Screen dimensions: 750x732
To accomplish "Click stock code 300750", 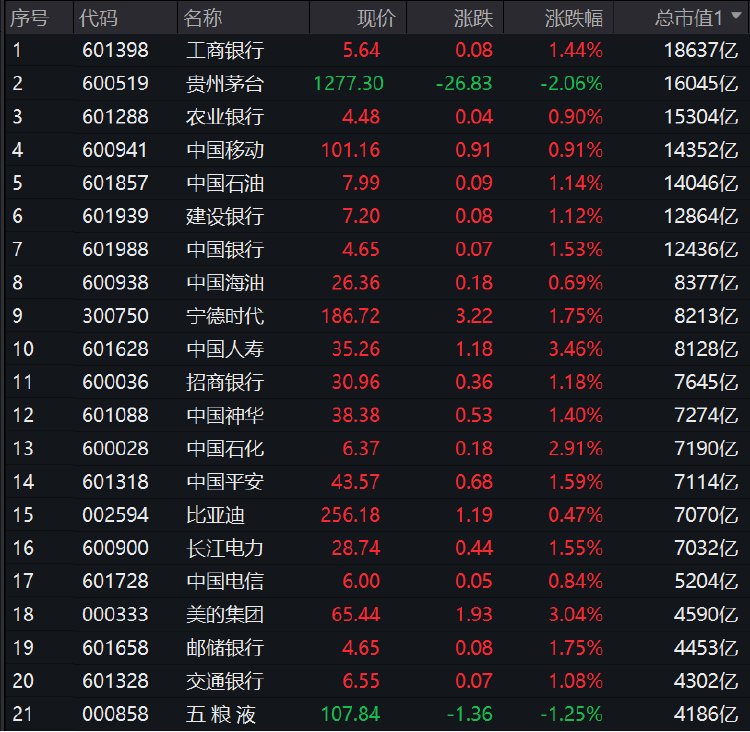I will pos(115,316).
